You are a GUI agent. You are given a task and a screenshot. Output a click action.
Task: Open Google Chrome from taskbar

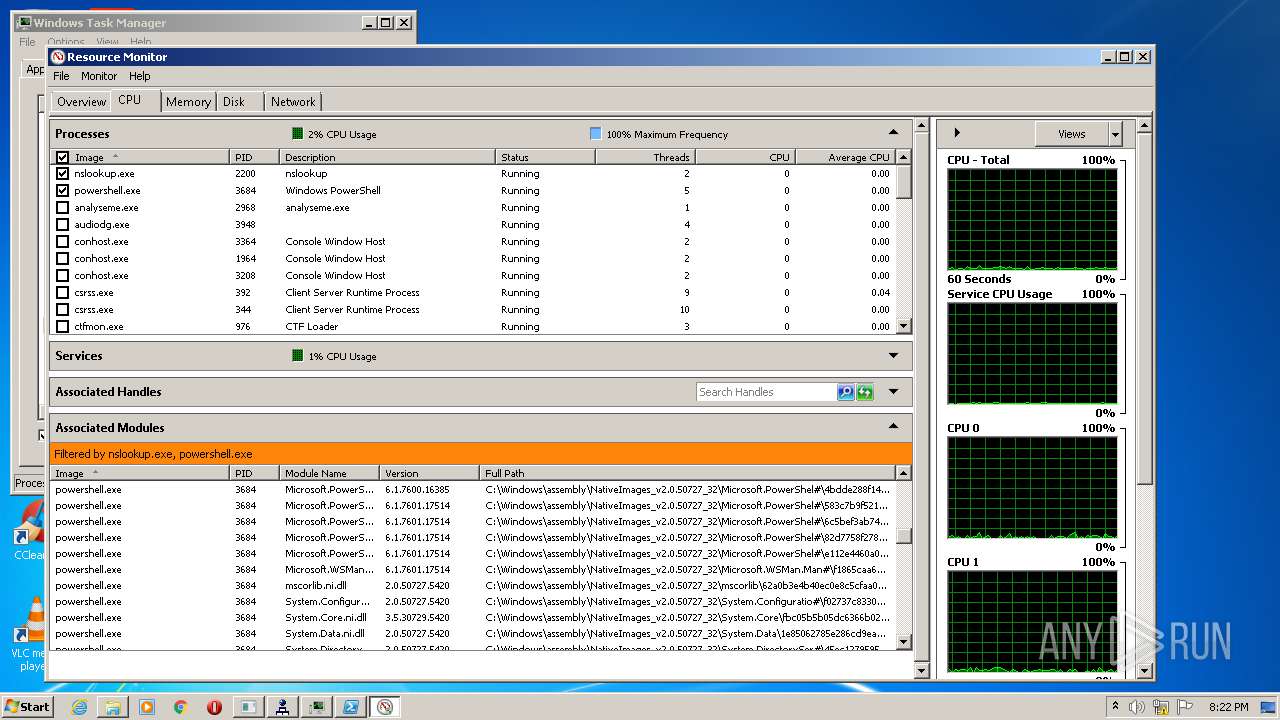180,707
